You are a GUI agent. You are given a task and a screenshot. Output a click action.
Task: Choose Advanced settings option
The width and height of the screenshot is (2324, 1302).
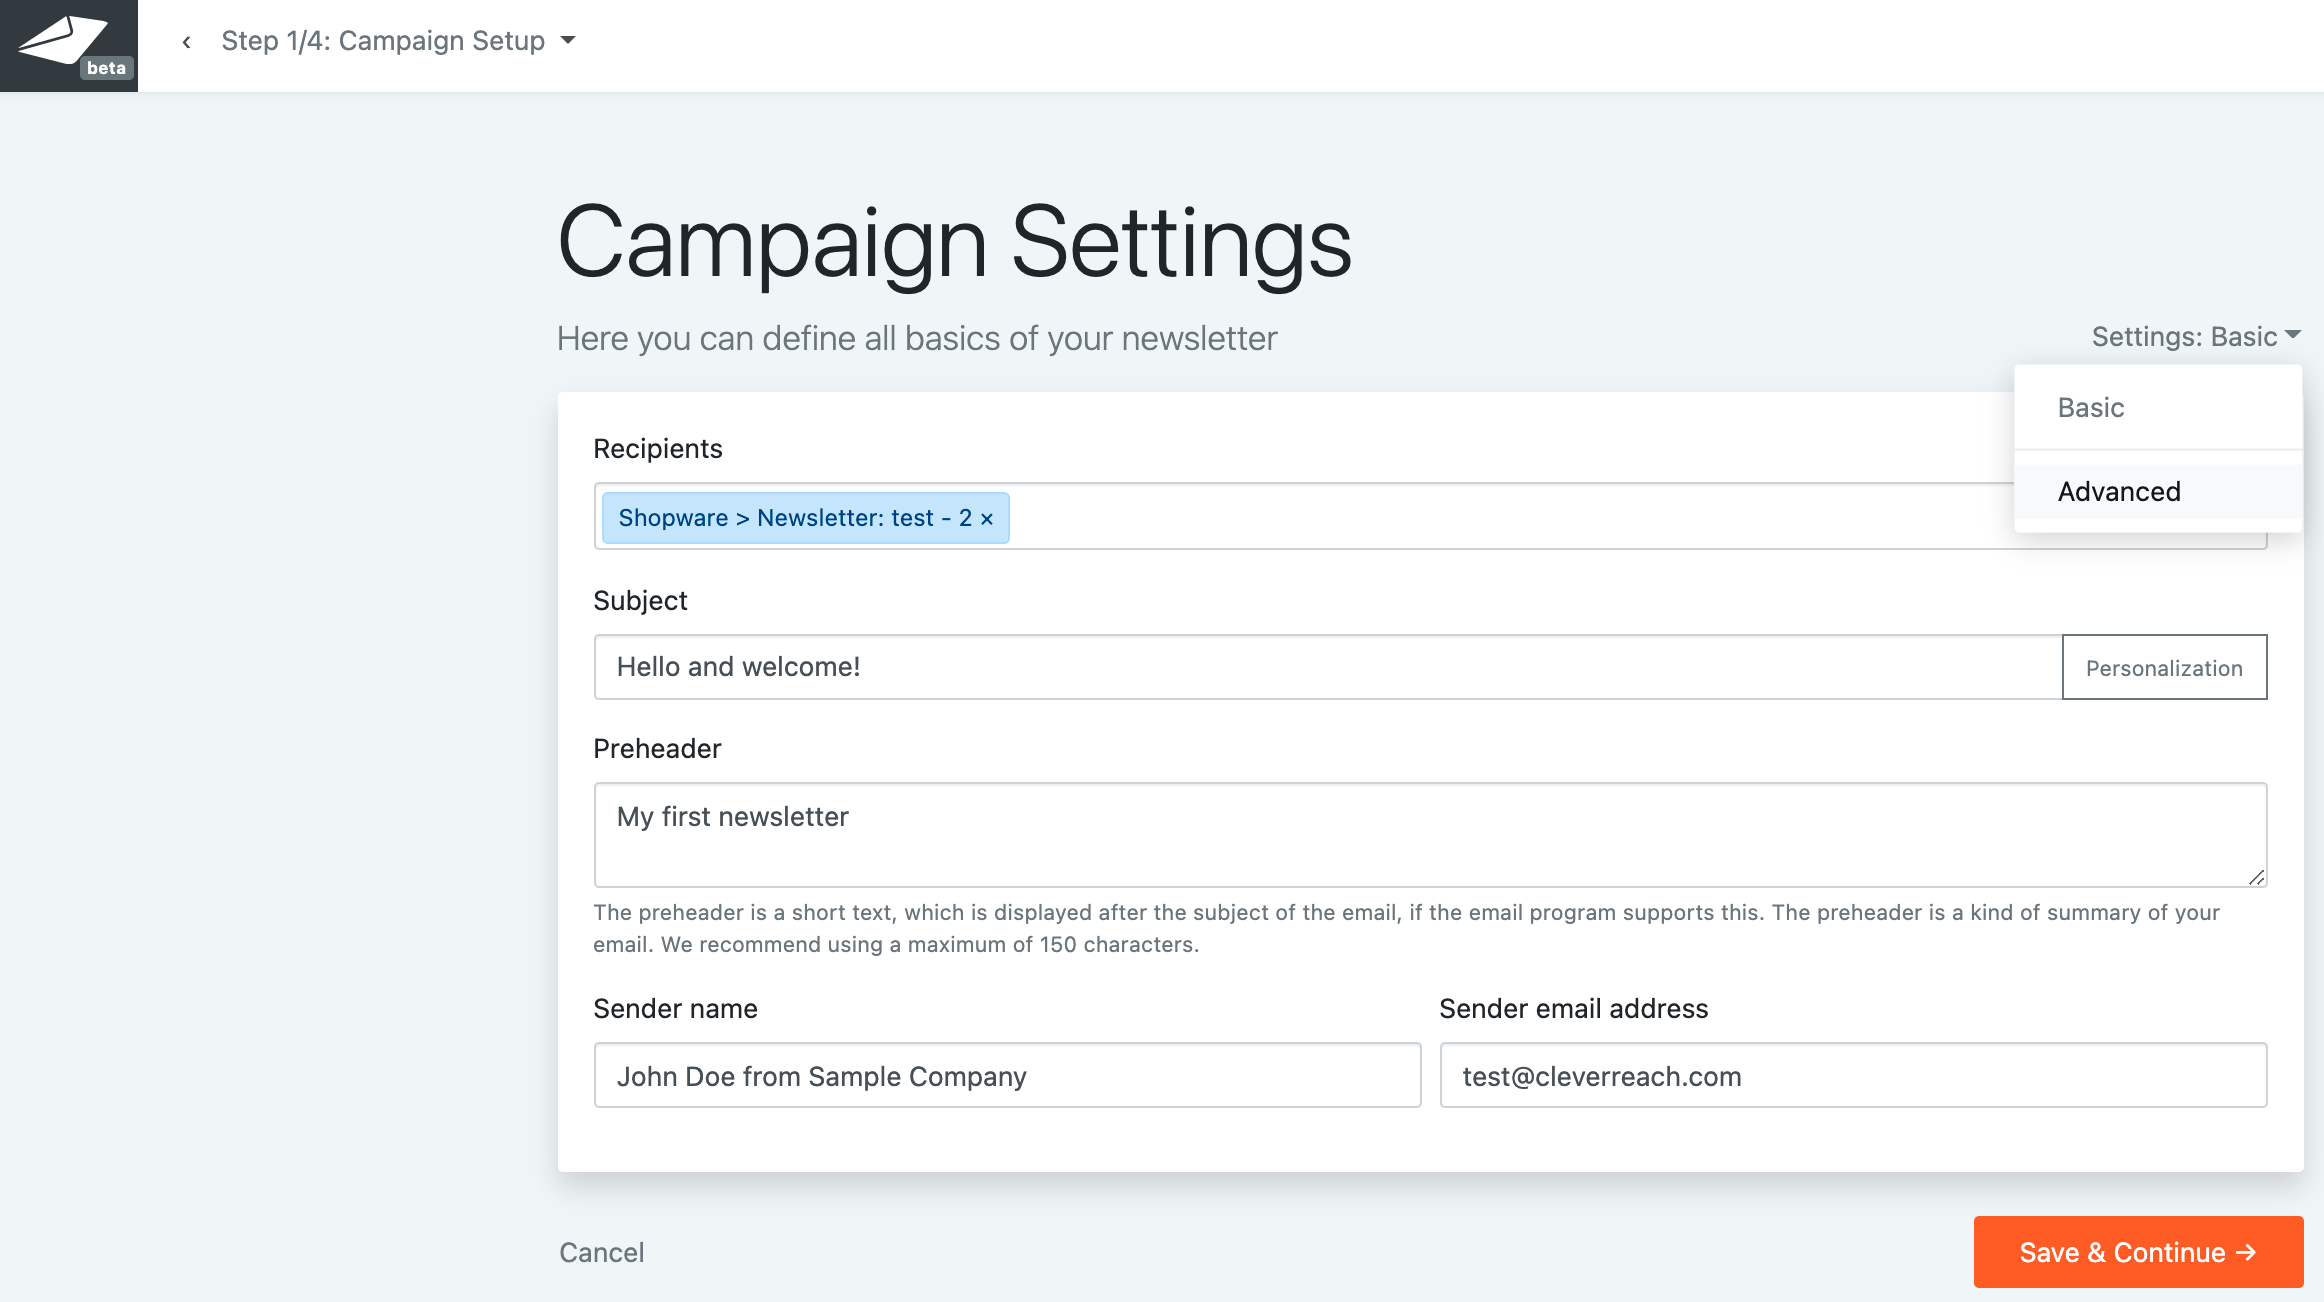point(2119,492)
